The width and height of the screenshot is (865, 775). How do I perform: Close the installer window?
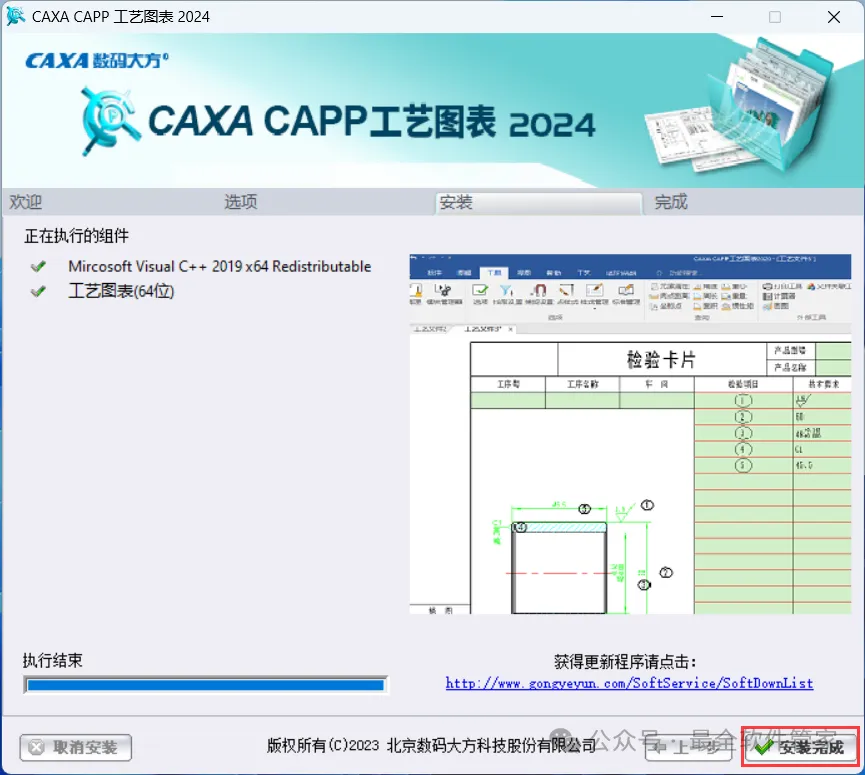click(x=834, y=17)
